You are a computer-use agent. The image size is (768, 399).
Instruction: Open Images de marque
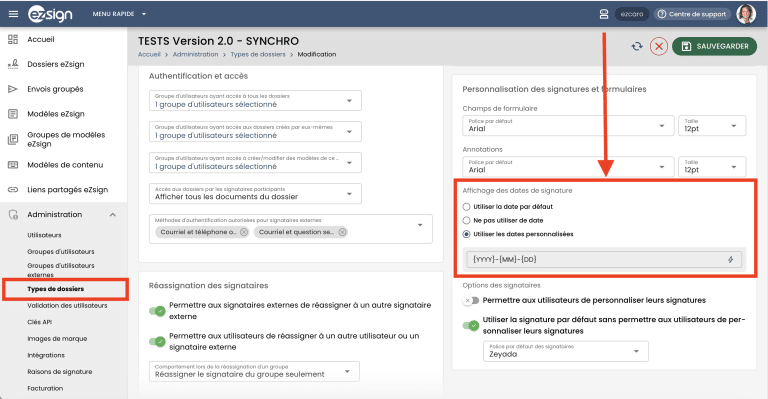pos(57,339)
